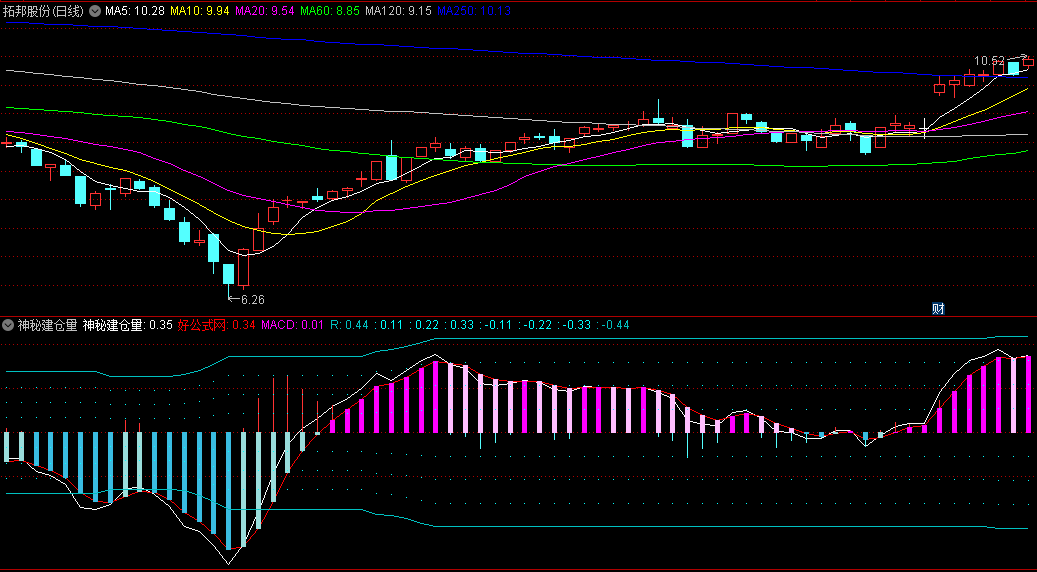This screenshot has height=572, width=1037.
Task: Click the red 好公式网: 0.34 label
Action: click(x=217, y=325)
